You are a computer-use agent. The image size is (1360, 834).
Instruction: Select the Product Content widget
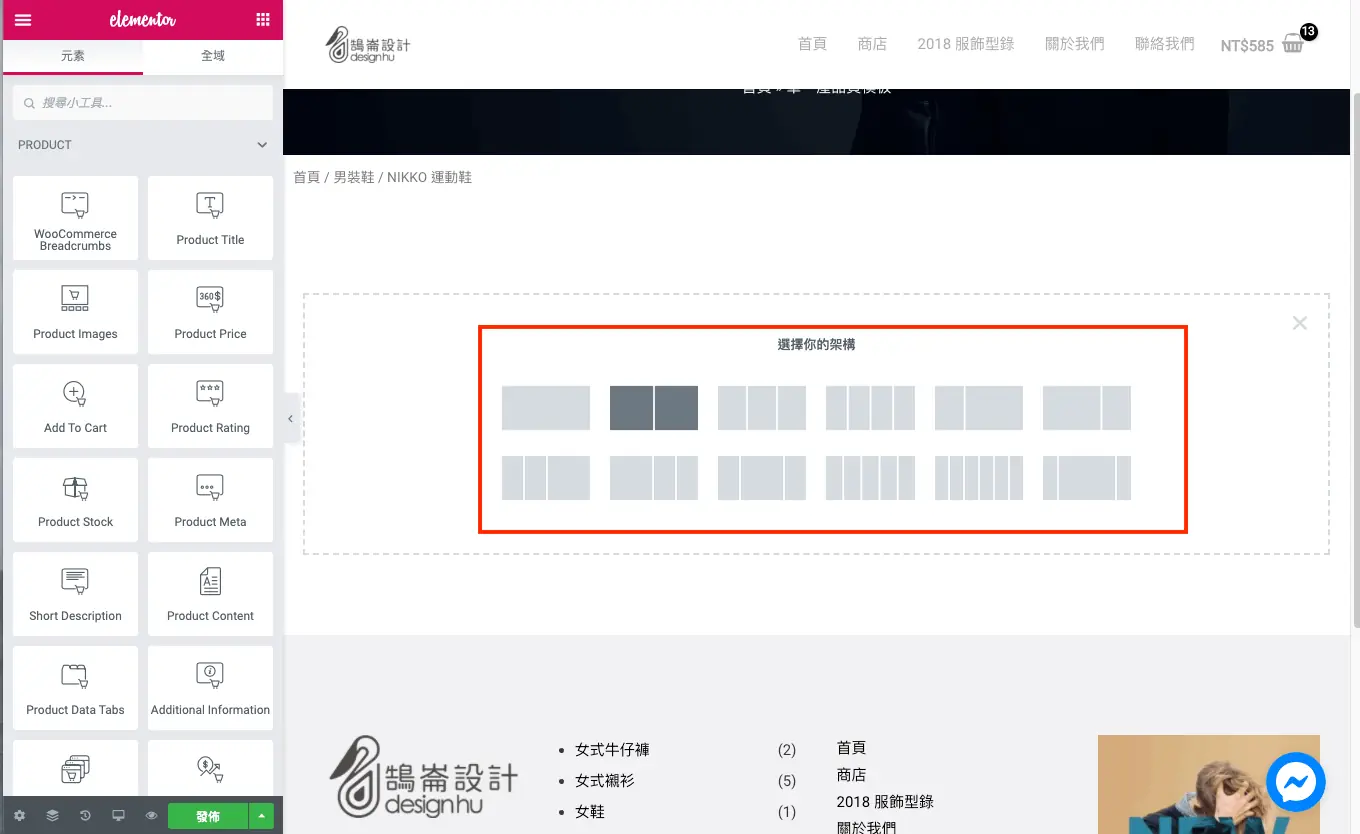(x=210, y=594)
